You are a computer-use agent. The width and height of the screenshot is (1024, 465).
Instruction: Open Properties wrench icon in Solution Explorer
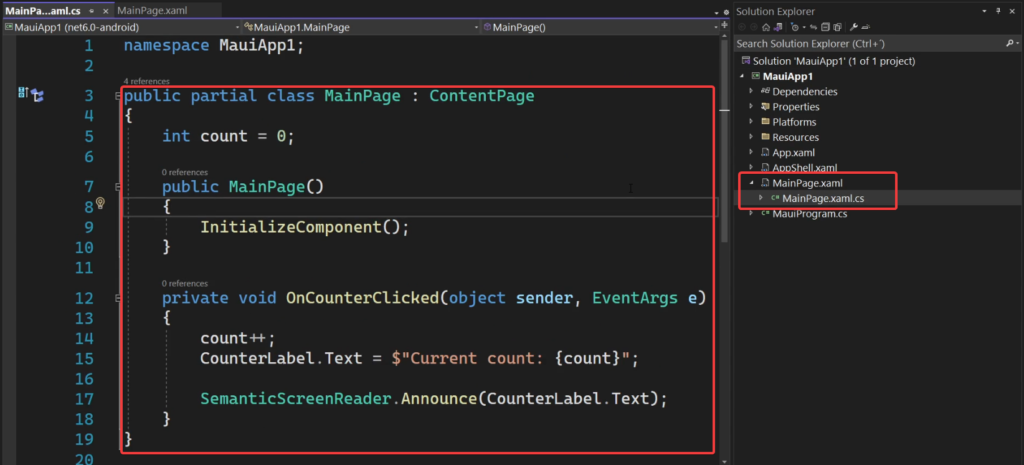(854, 27)
